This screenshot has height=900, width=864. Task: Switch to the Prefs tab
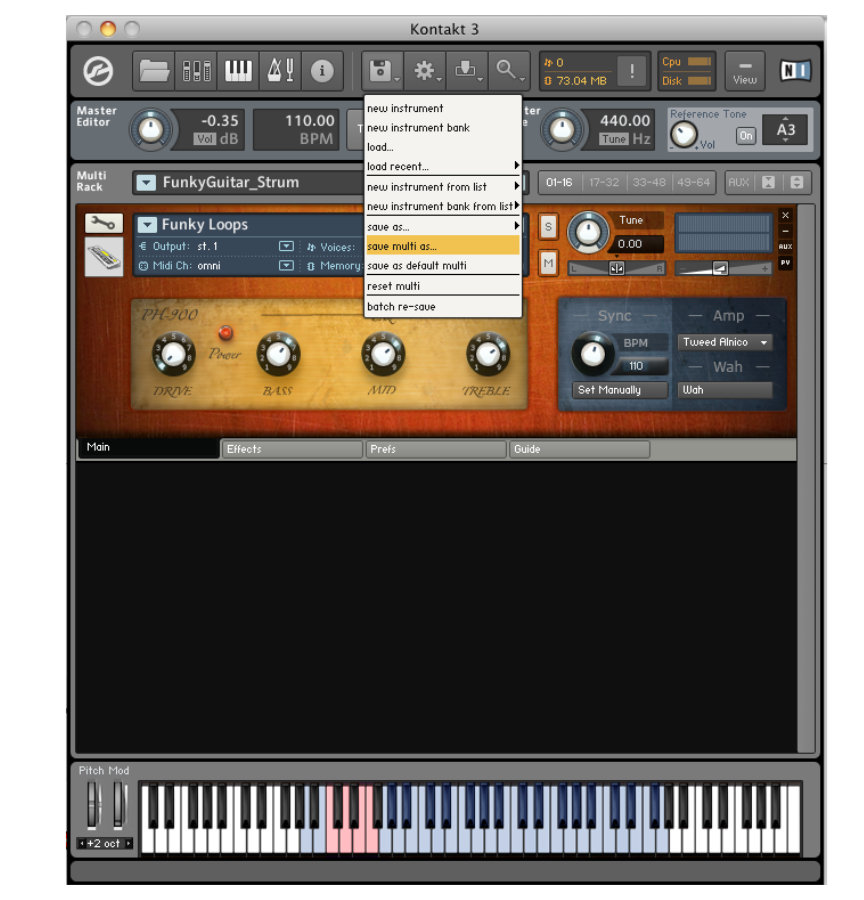tap(436, 449)
